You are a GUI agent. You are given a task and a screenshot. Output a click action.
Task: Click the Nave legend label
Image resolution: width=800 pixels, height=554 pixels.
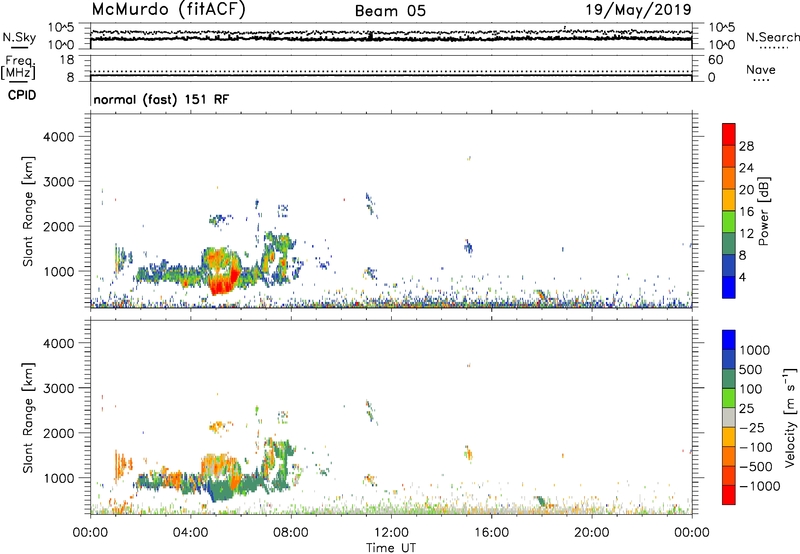point(761,70)
